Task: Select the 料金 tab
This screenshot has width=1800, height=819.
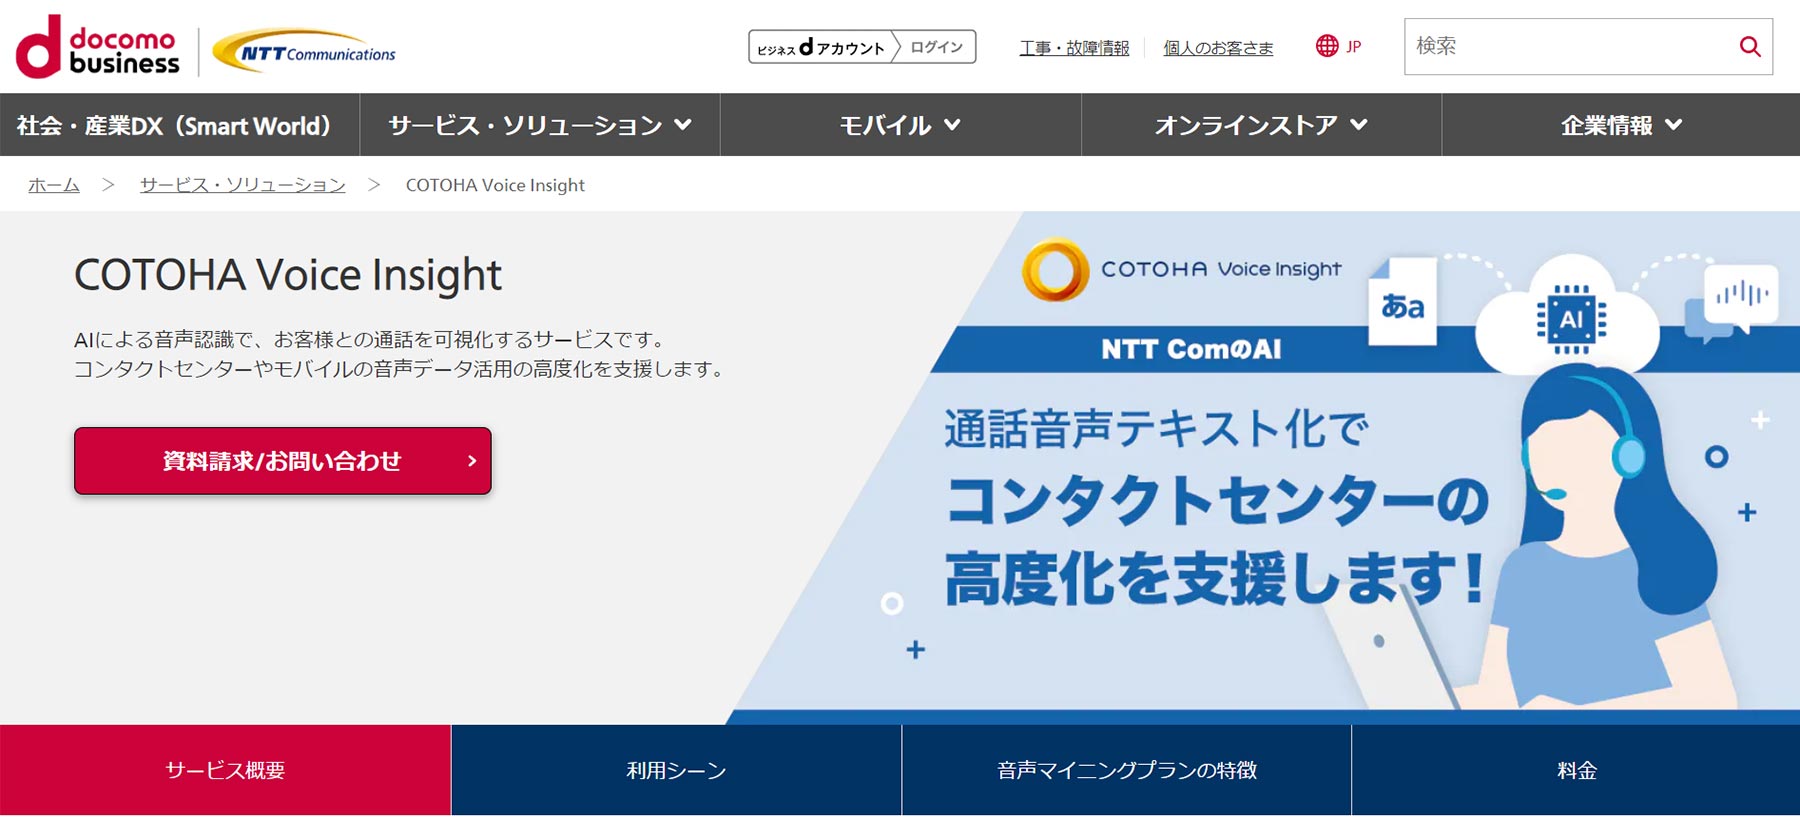Action: click(1576, 770)
